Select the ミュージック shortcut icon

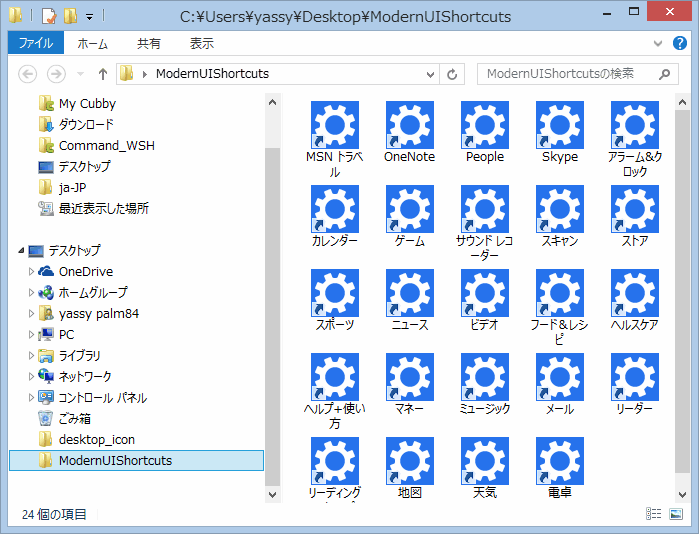coord(485,377)
